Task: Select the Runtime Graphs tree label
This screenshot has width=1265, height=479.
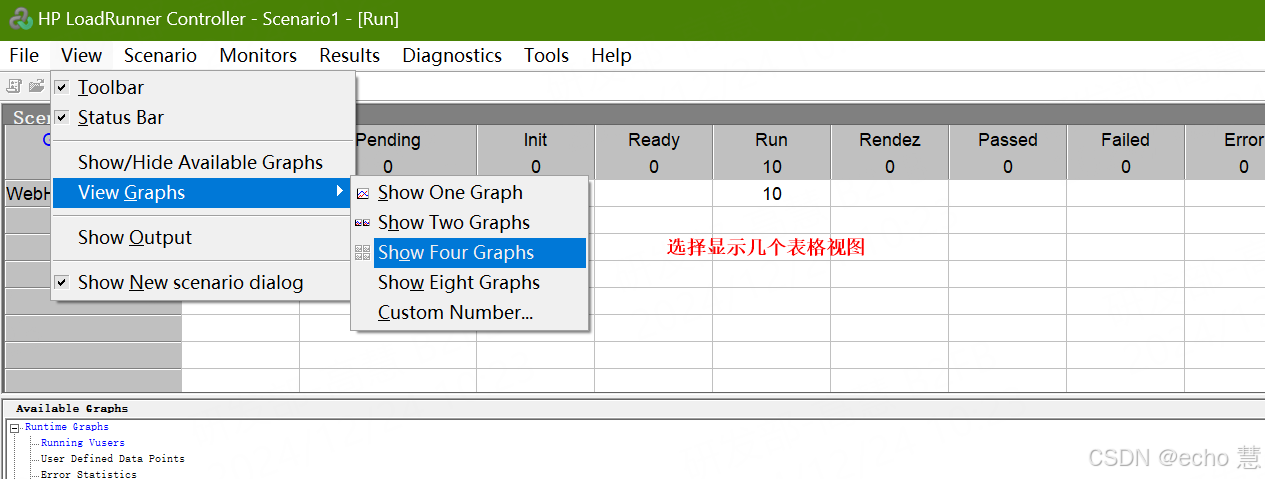Action: click(67, 427)
